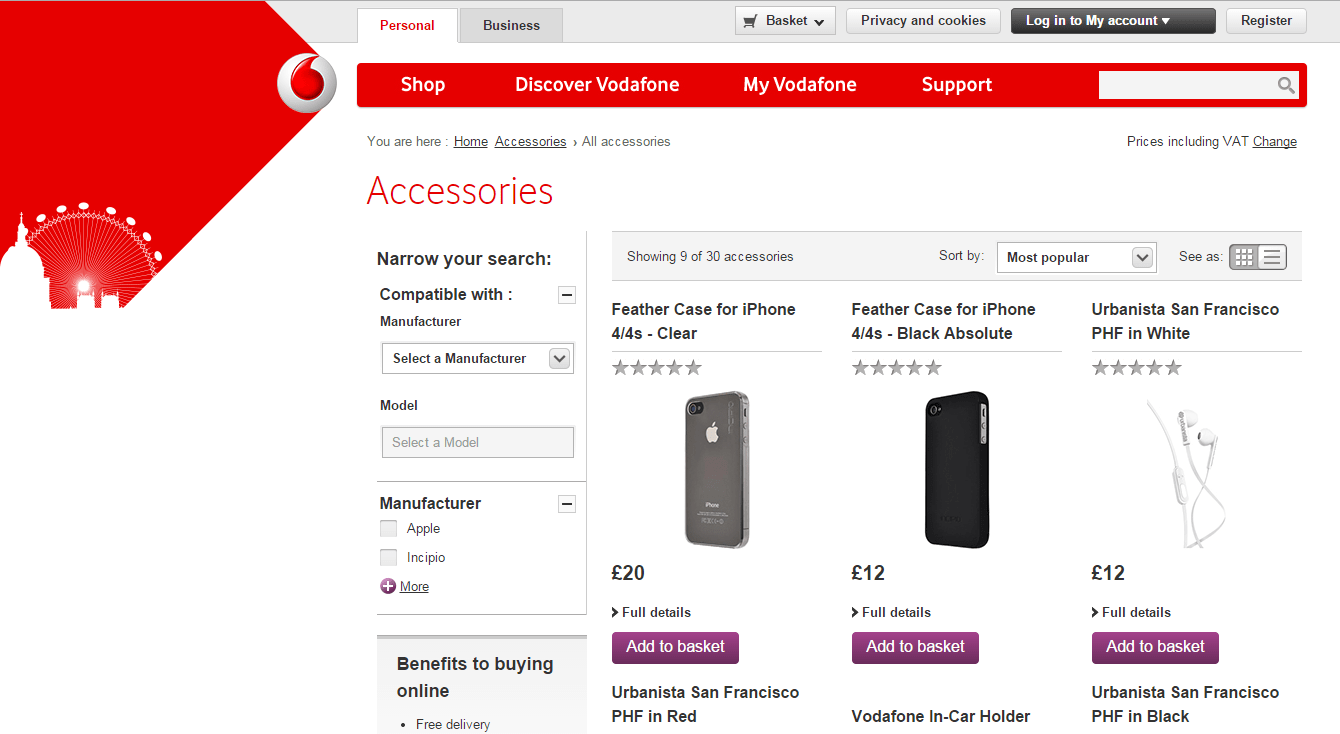Open Log in to My account menu
This screenshot has width=1340, height=734.
point(1113,21)
